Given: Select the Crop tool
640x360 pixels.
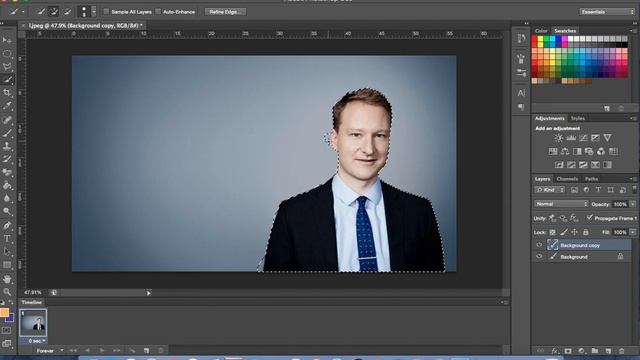Looking at the screenshot, I should point(7,93).
